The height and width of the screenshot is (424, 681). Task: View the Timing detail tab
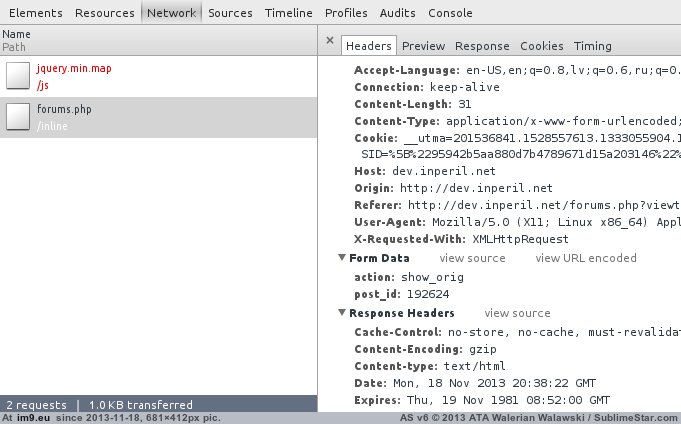point(592,46)
